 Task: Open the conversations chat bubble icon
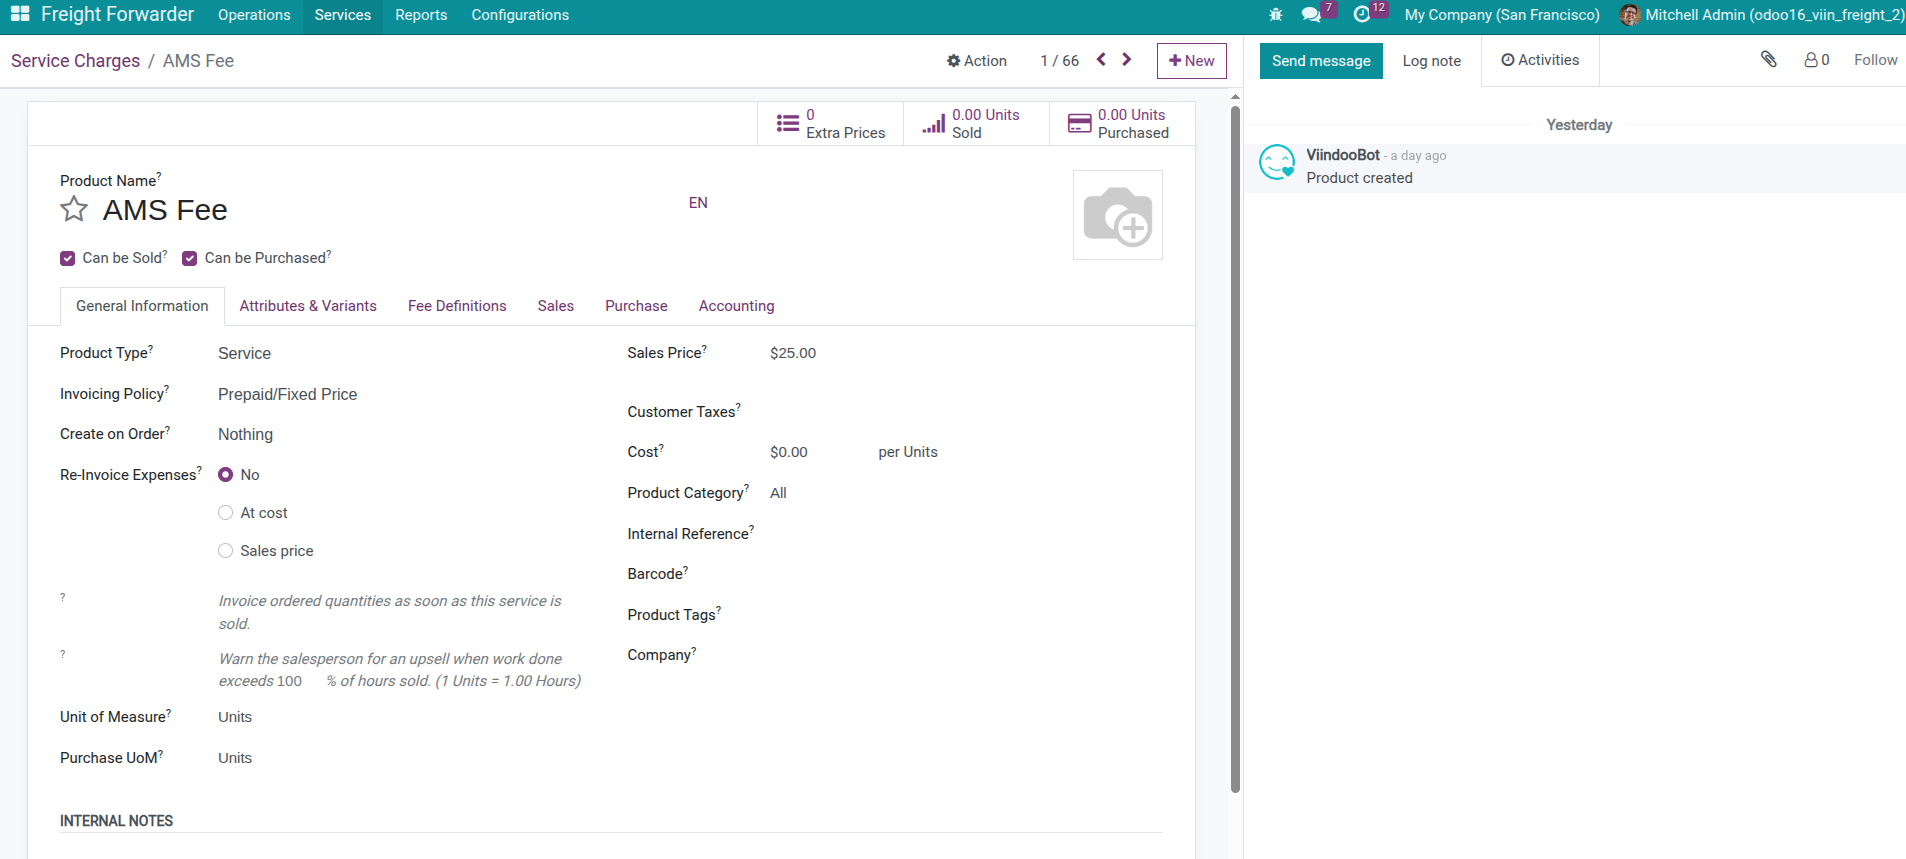pyautogui.click(x=1311, y=15)
